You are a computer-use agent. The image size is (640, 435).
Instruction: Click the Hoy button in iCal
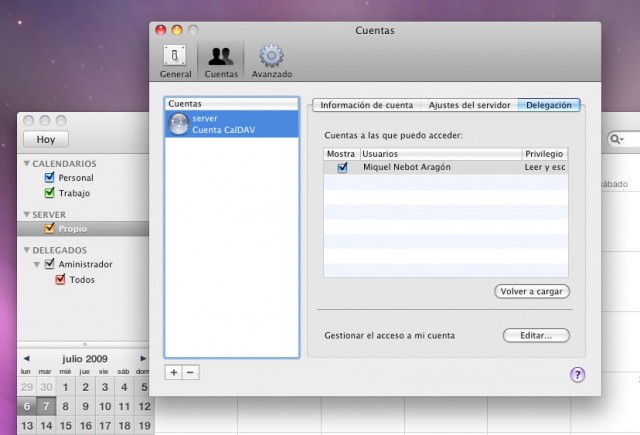[46, 140]
